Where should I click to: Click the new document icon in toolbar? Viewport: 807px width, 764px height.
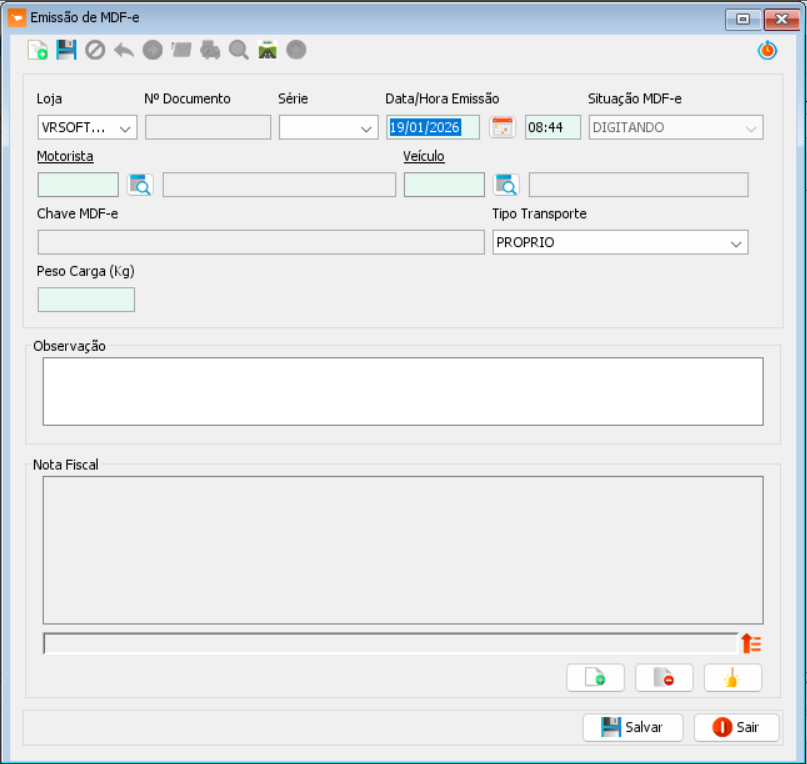[x=38, y=50]
